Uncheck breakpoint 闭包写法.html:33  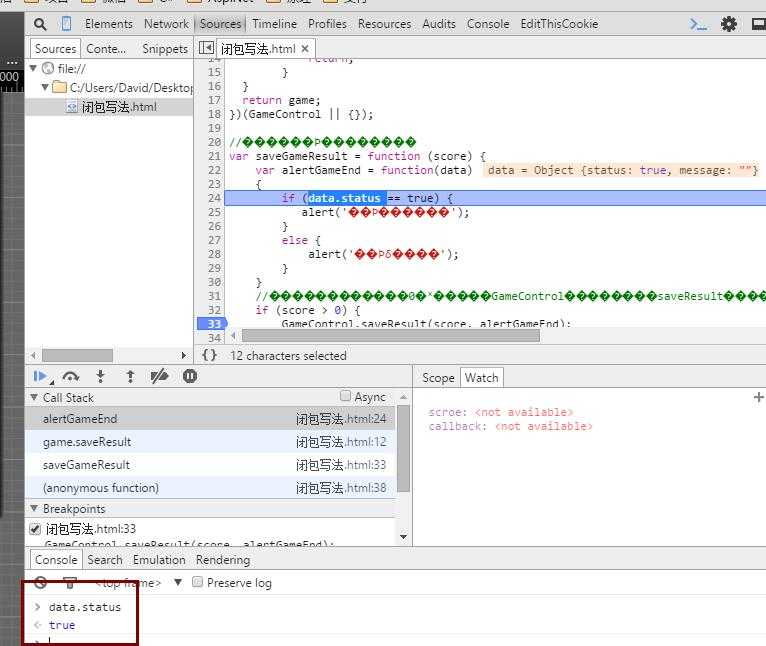tap(35, 529)
